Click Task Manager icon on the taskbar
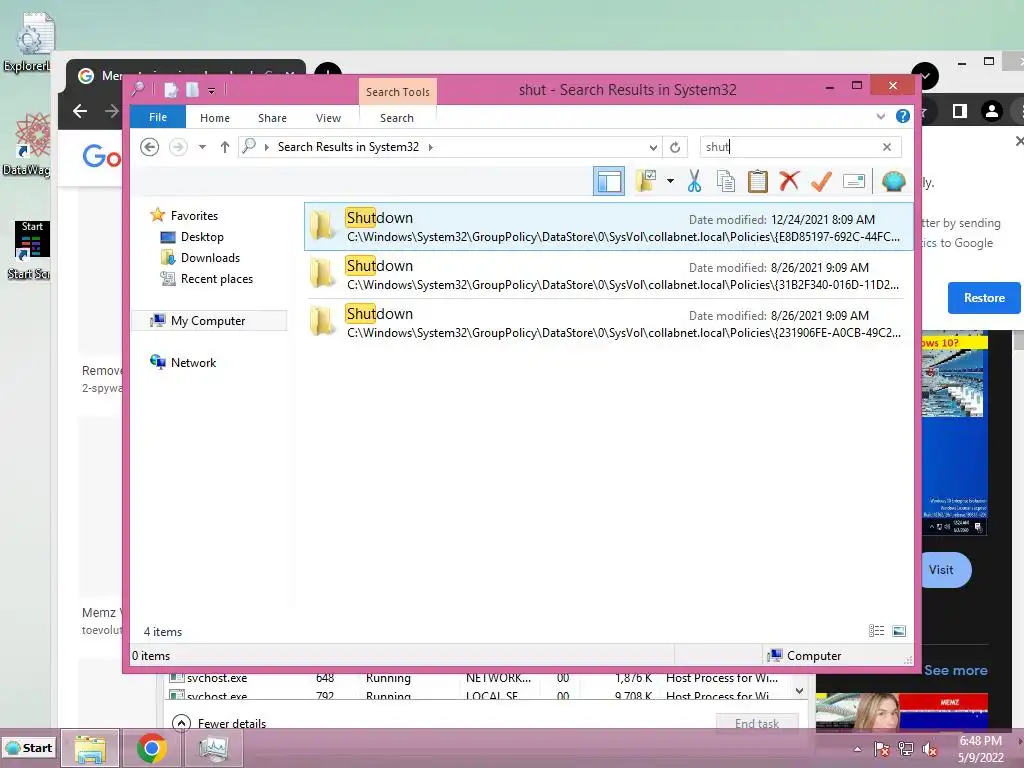Screen dimensions: 1024x768 pos(214,748)
